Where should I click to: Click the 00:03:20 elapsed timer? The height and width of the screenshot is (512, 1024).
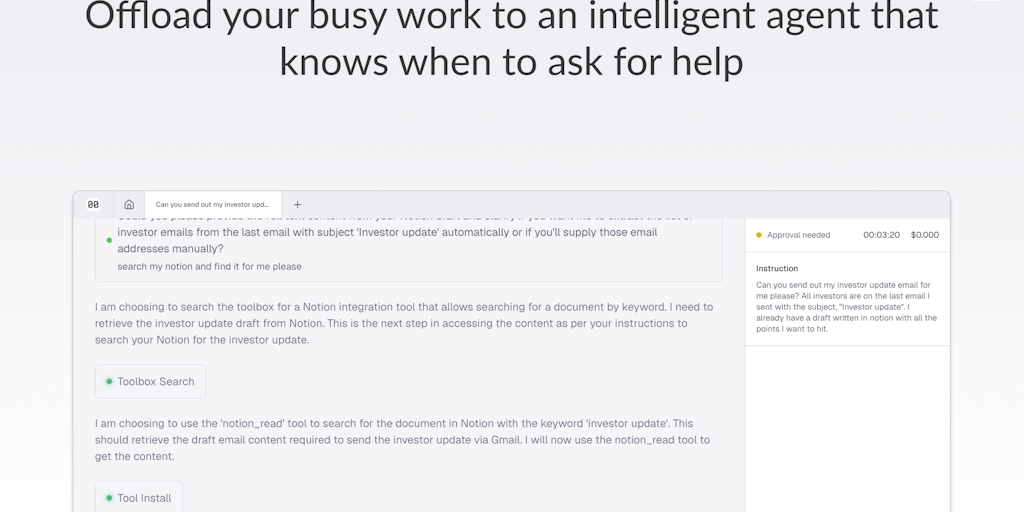click(x=881, y=235)
